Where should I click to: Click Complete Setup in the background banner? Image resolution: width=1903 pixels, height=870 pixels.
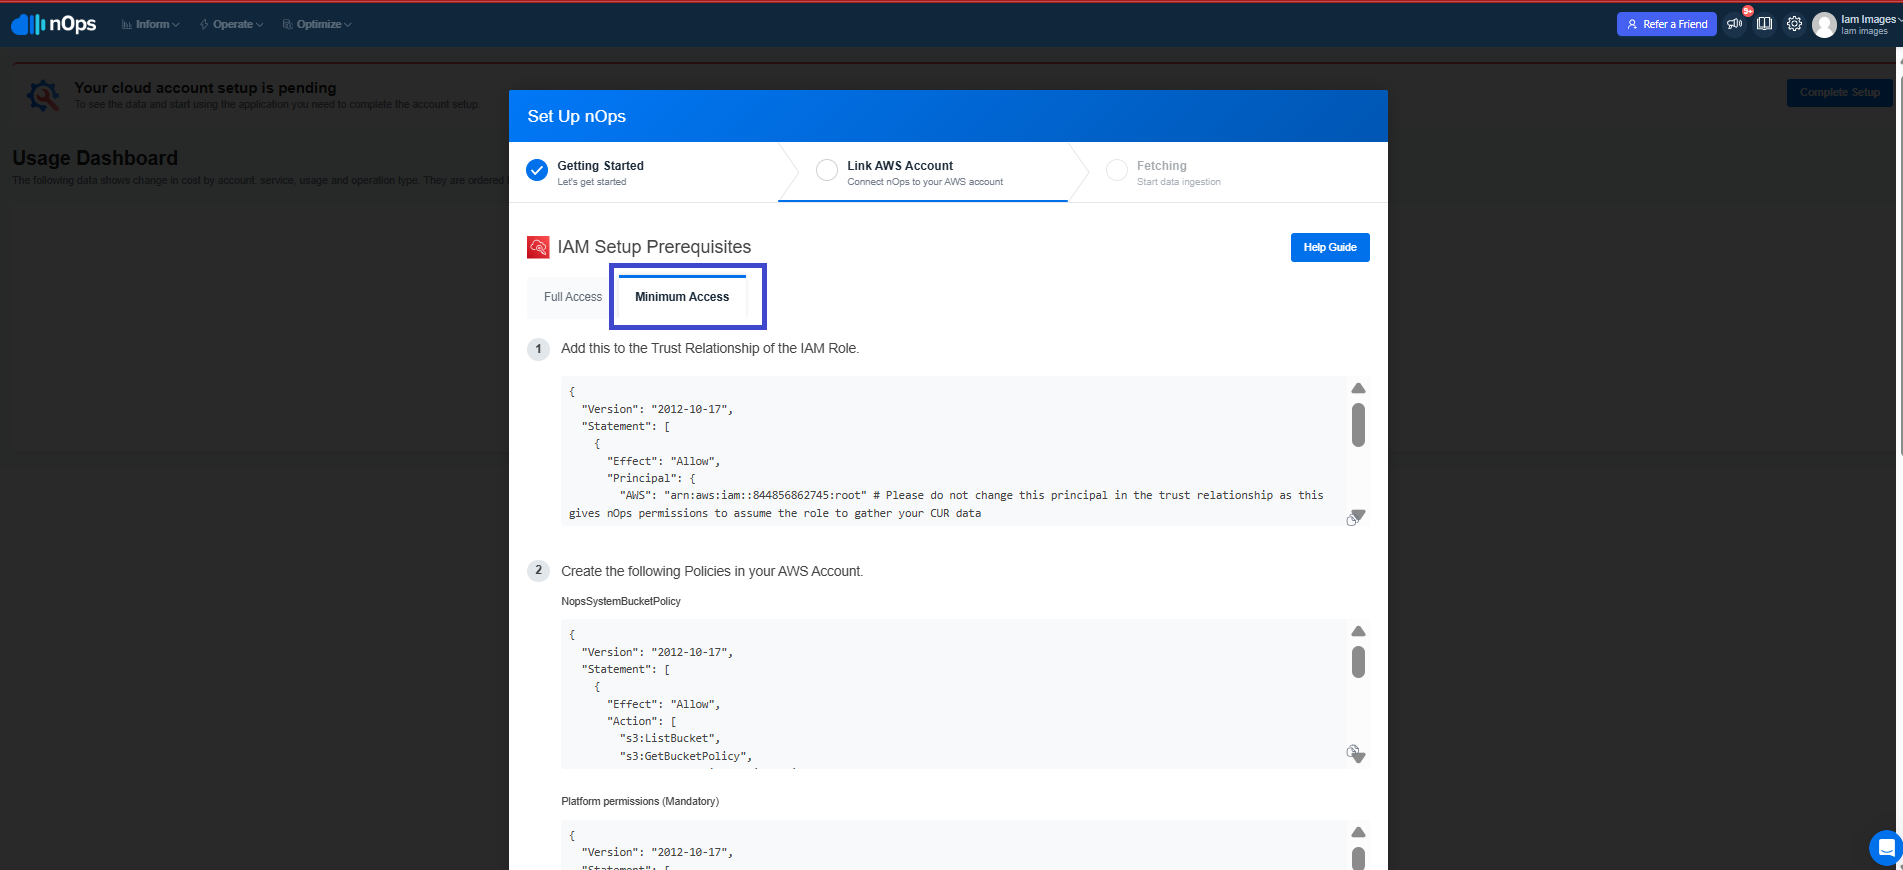coord(1839,92)
